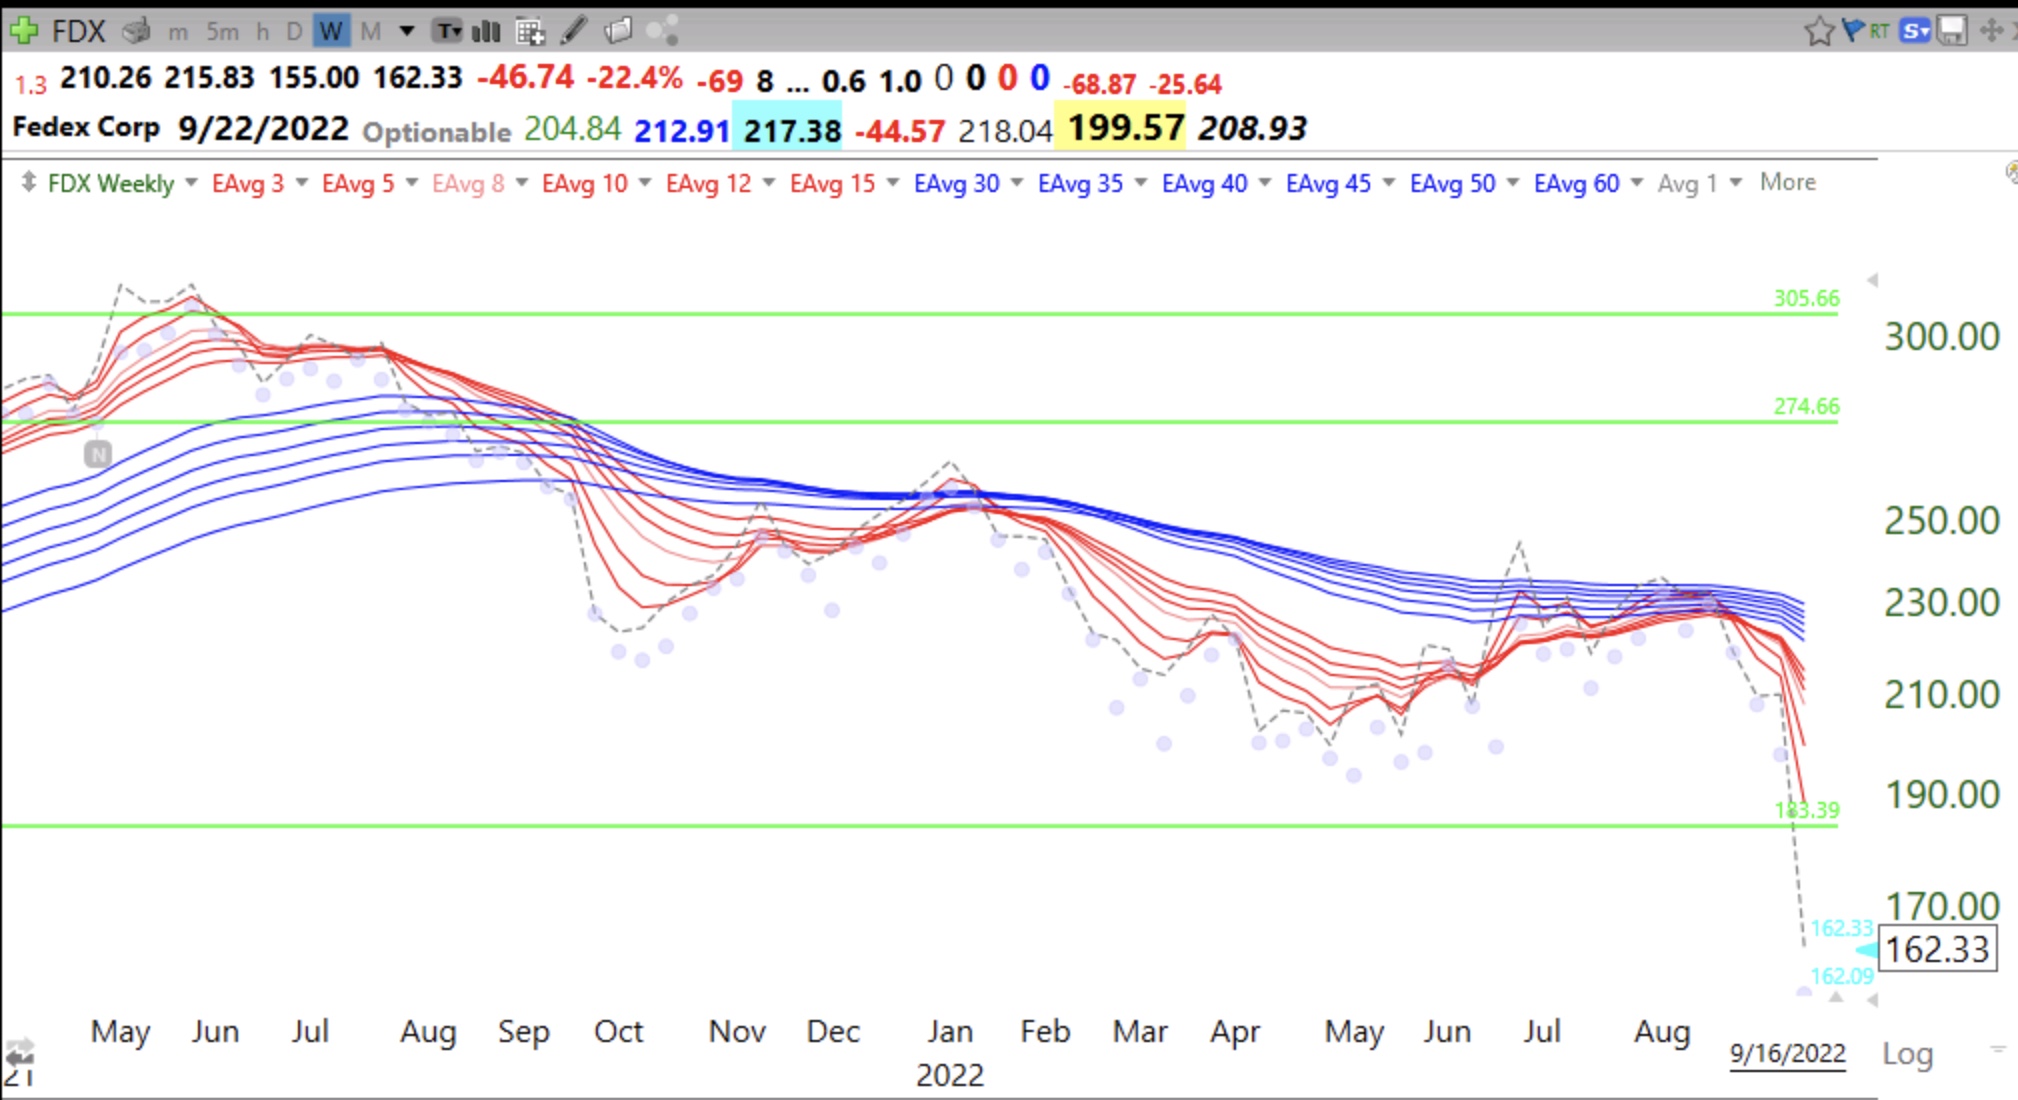Click the 208.93 italic value
Image resolution: width=2018 pixels, height=1100 pixels.
1252,129
